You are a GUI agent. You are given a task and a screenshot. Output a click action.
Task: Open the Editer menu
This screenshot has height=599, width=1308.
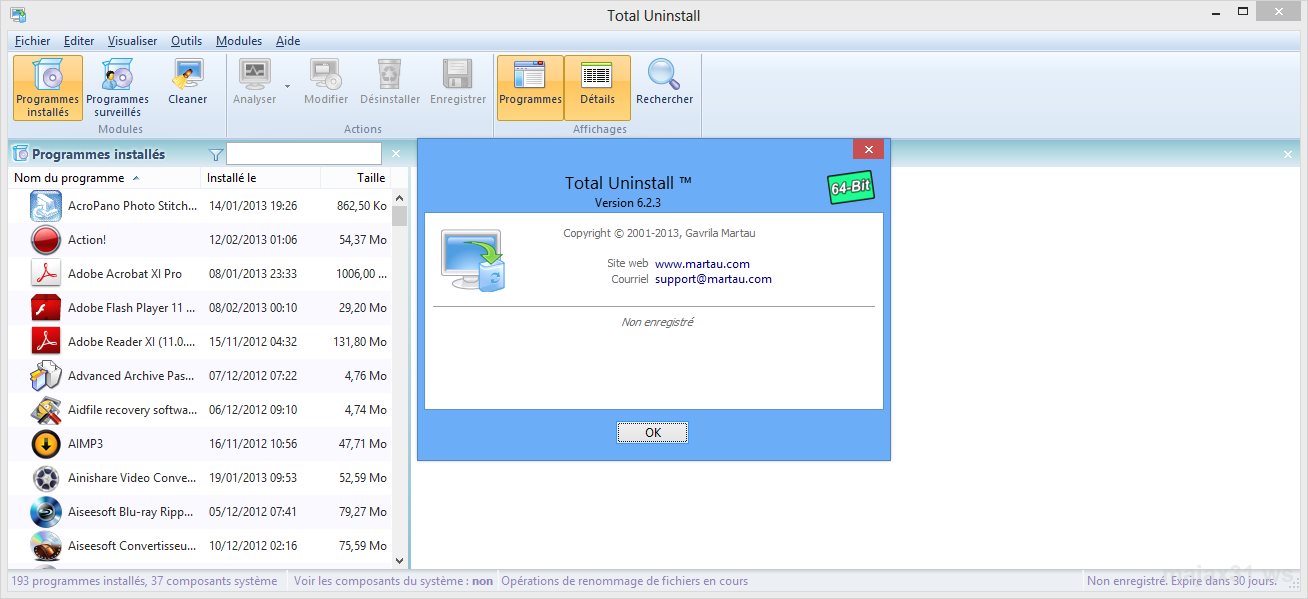pyautogui.click(x=79, y=41)
